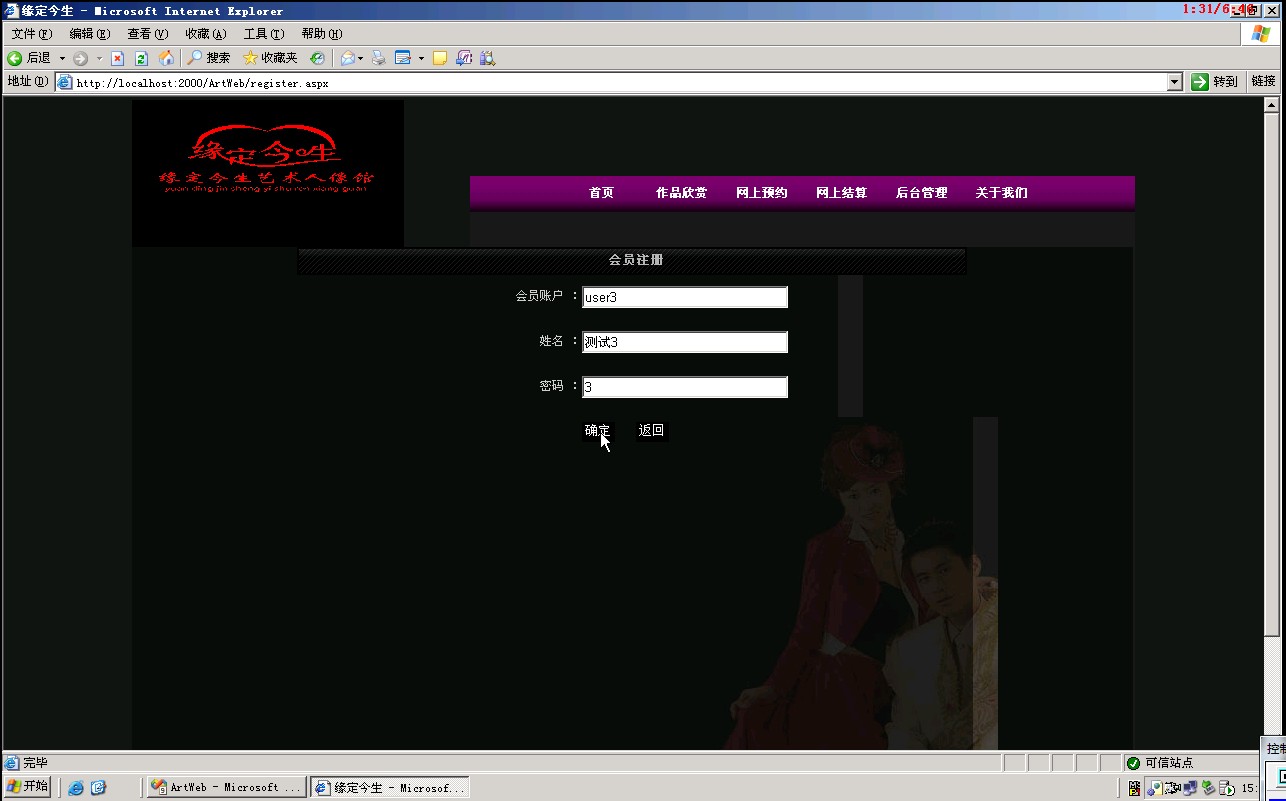This screenshot has width=1286, height=801.
Task: Click the 可信站点 trusted sites status indicator
Action: point(1160,763)
